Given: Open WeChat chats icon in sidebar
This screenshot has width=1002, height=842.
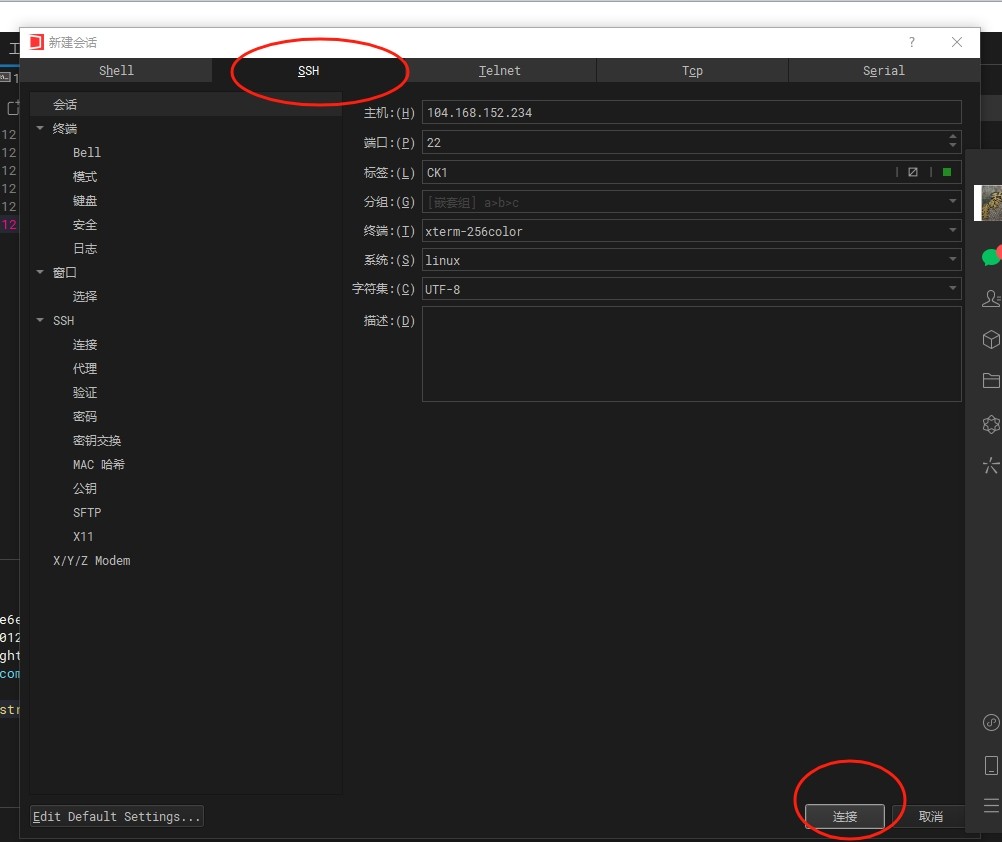Looking at the screenshot, I should 990,257.
